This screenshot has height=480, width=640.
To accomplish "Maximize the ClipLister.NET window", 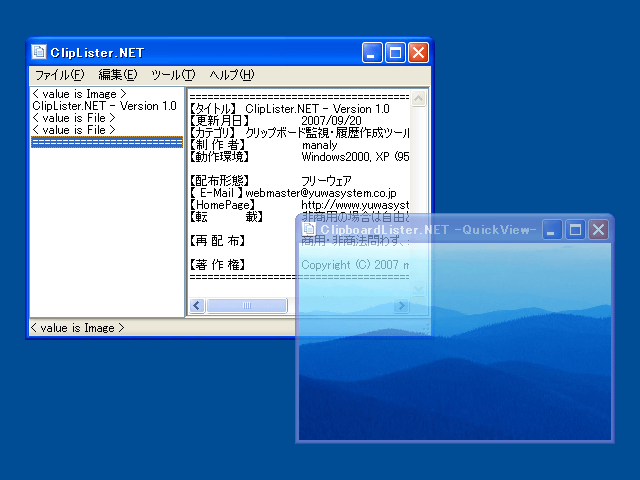I will tap(395, 53).
